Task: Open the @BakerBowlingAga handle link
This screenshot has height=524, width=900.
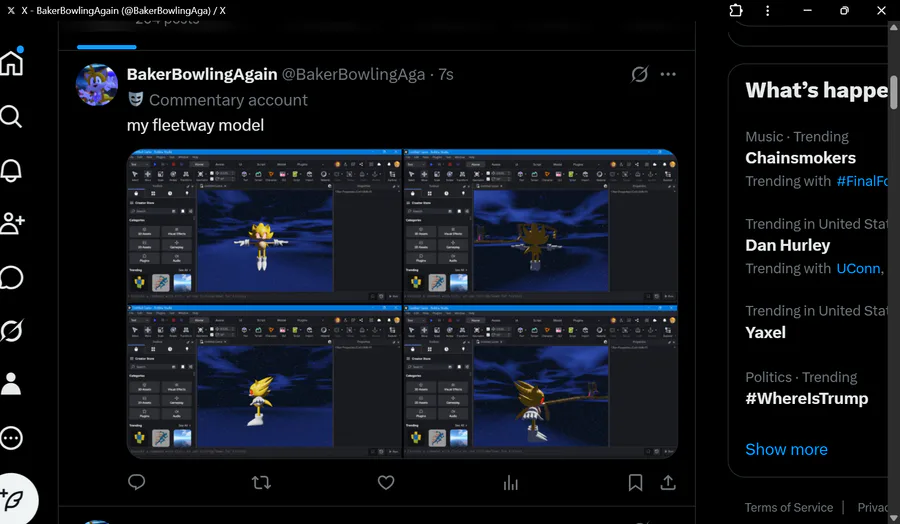Action: click(354, 75)
